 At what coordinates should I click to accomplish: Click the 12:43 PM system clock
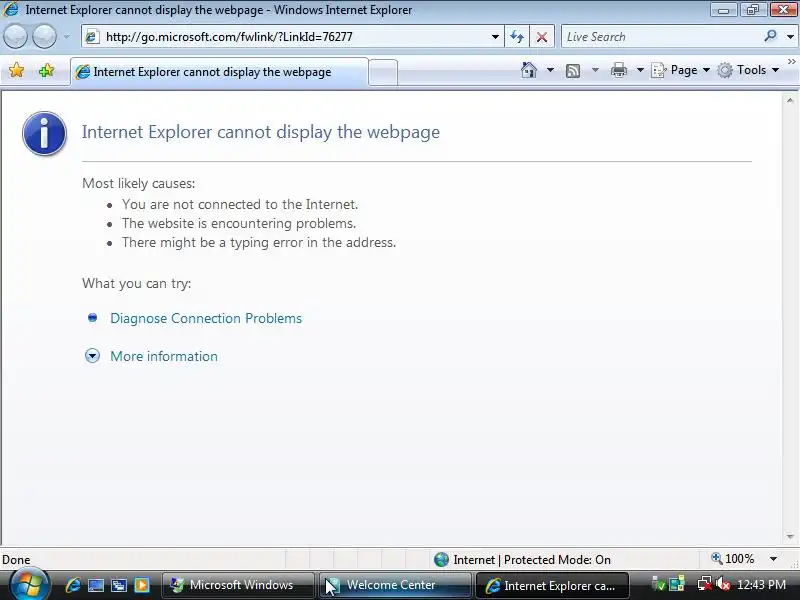[761, 584]
